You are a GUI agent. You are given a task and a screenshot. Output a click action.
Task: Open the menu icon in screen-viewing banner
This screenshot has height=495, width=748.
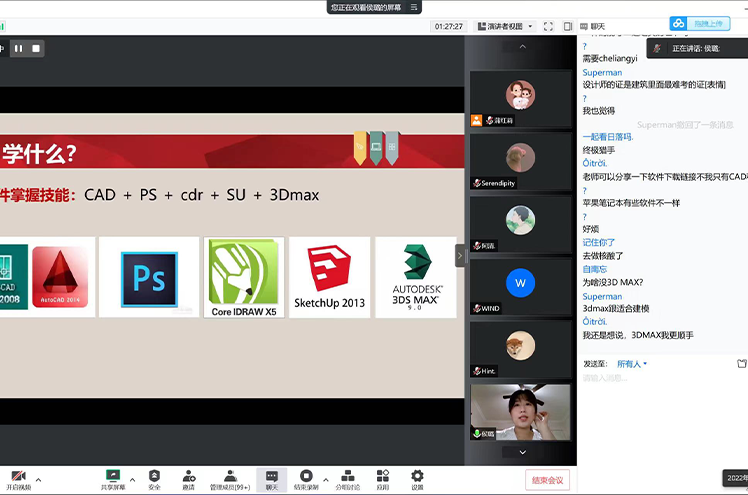pyautogui.click(x=414, y=7)
